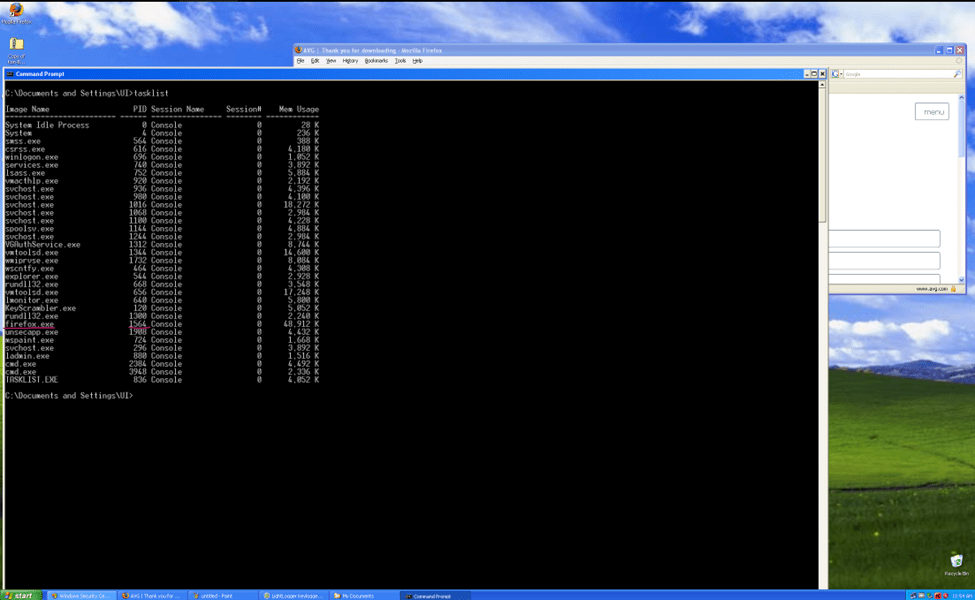Click the Firefox logo in the title bar
975x600 pixels.
(298, 50)
